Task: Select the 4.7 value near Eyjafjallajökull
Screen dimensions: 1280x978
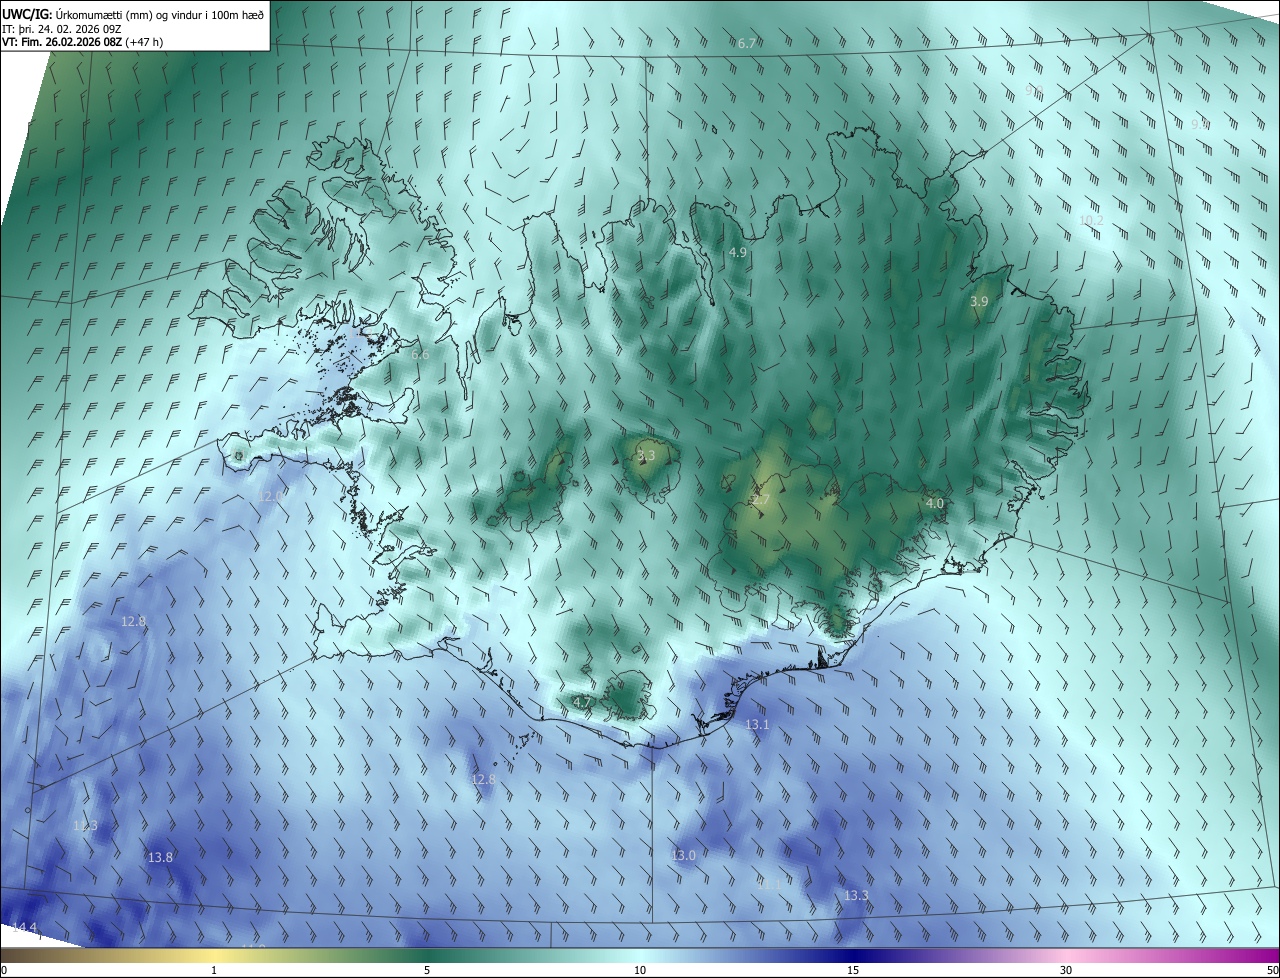Action: (x=582, y=702)
